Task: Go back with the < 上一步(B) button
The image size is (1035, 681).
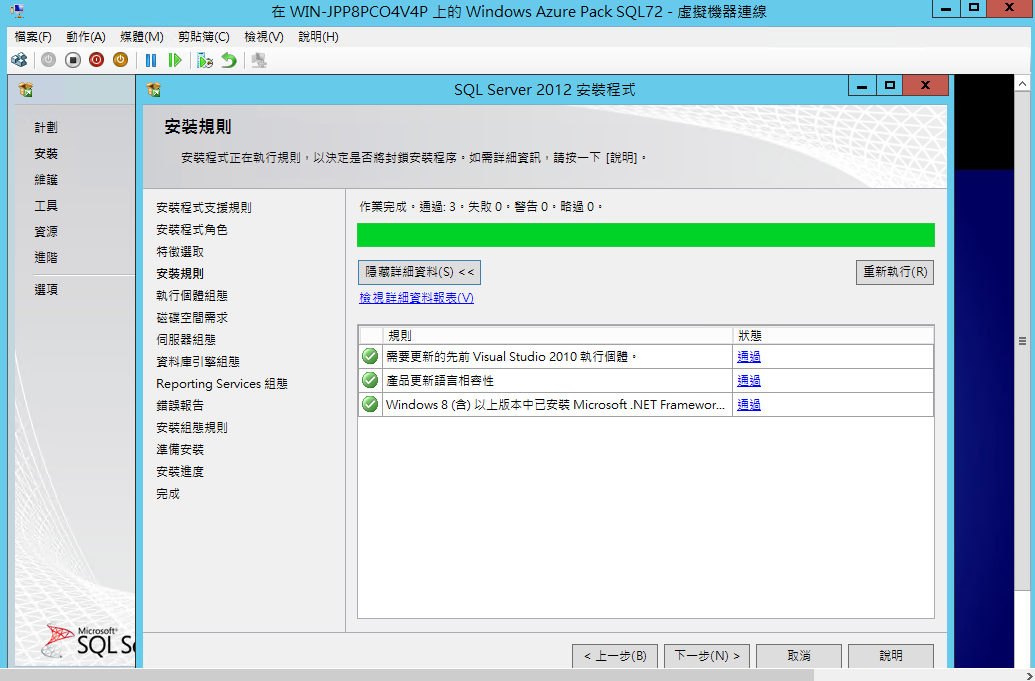Action: point(615,656)
